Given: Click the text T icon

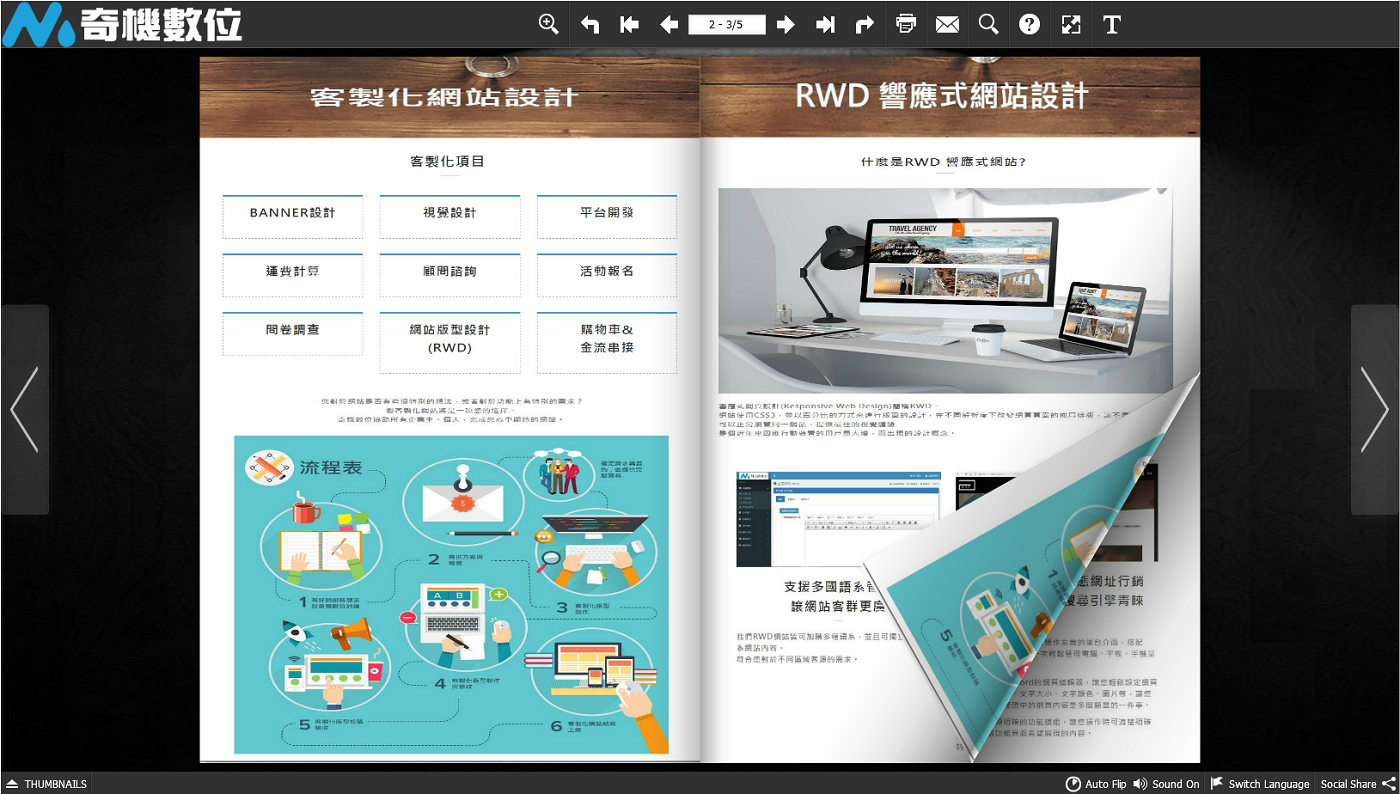Looking at the screenshot, I should point(1111,24).
